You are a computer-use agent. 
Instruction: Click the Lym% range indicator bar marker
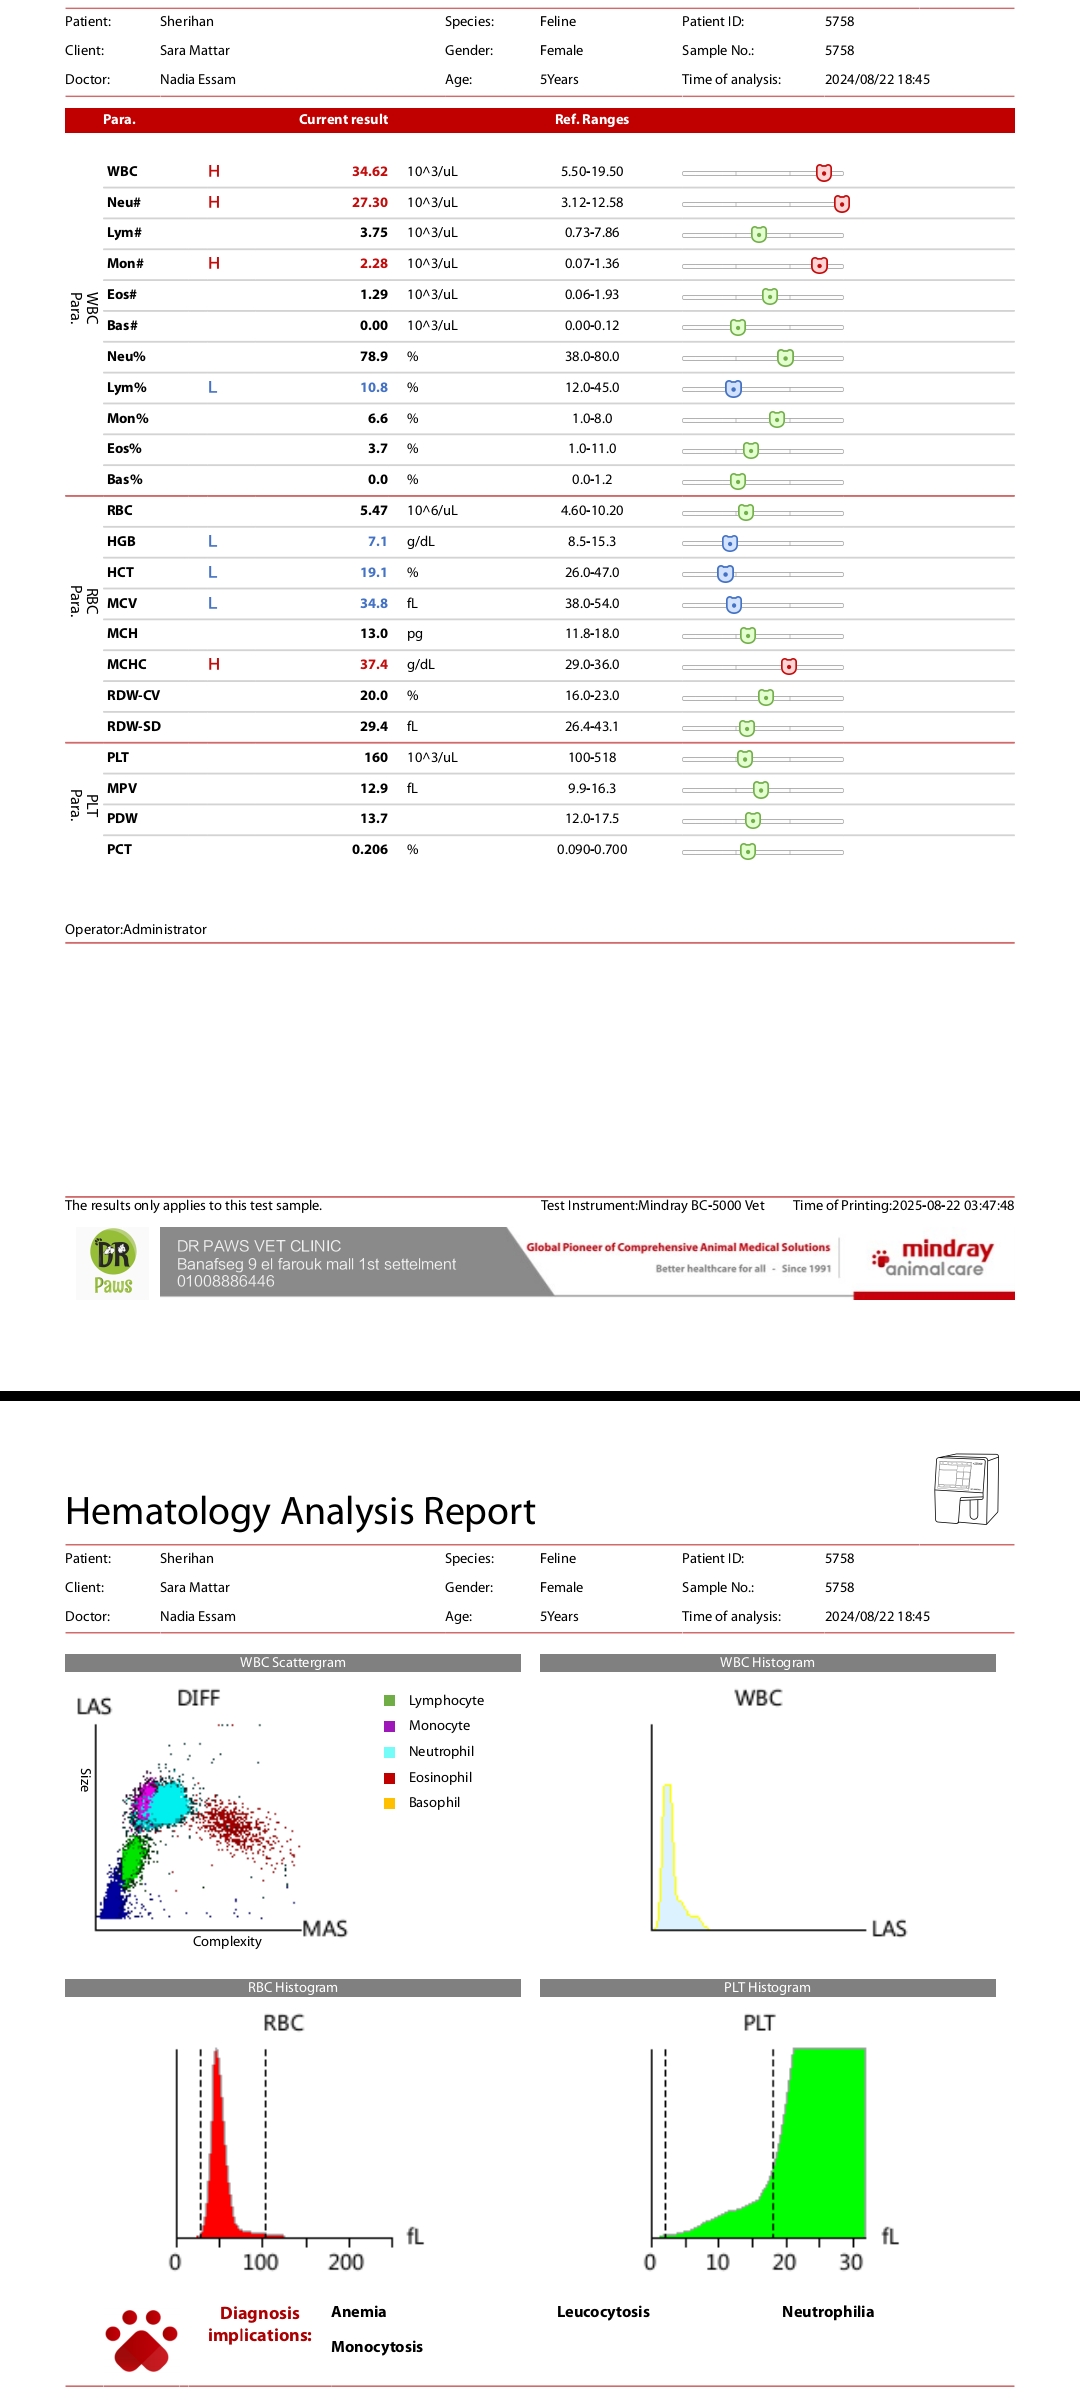(x=733, y=389)
